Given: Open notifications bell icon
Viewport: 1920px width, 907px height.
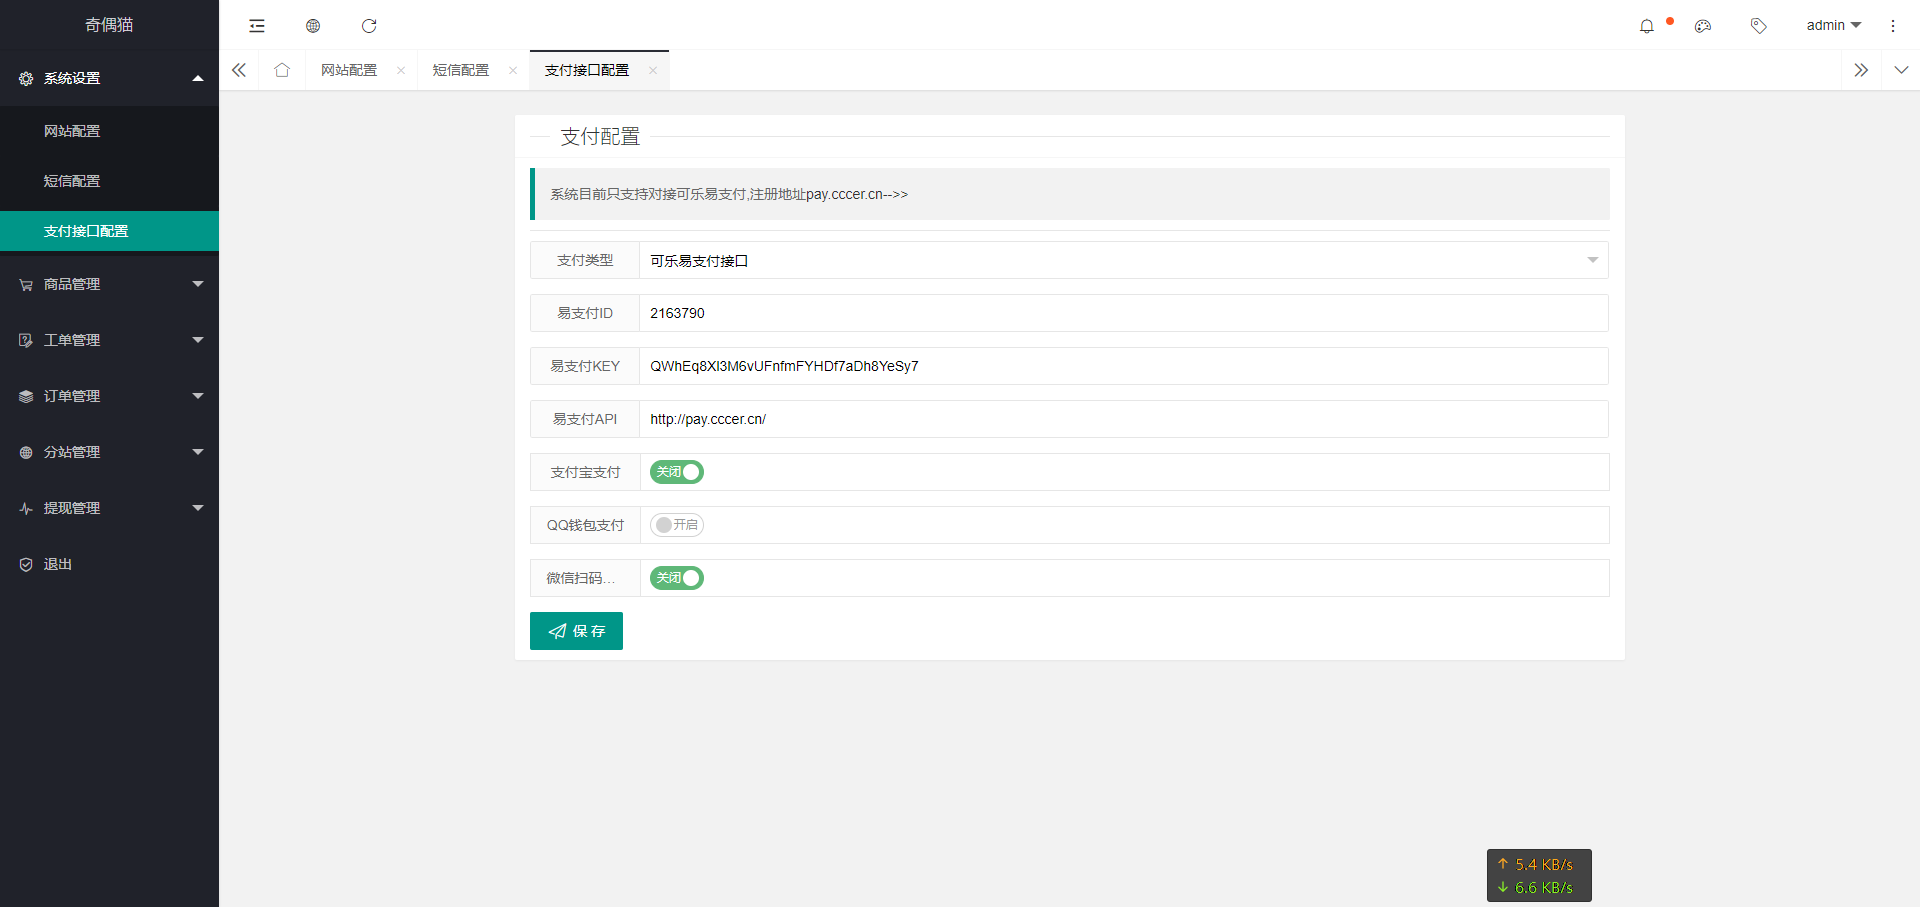Looking at the screenshot, I should (x=1647, y=26).
